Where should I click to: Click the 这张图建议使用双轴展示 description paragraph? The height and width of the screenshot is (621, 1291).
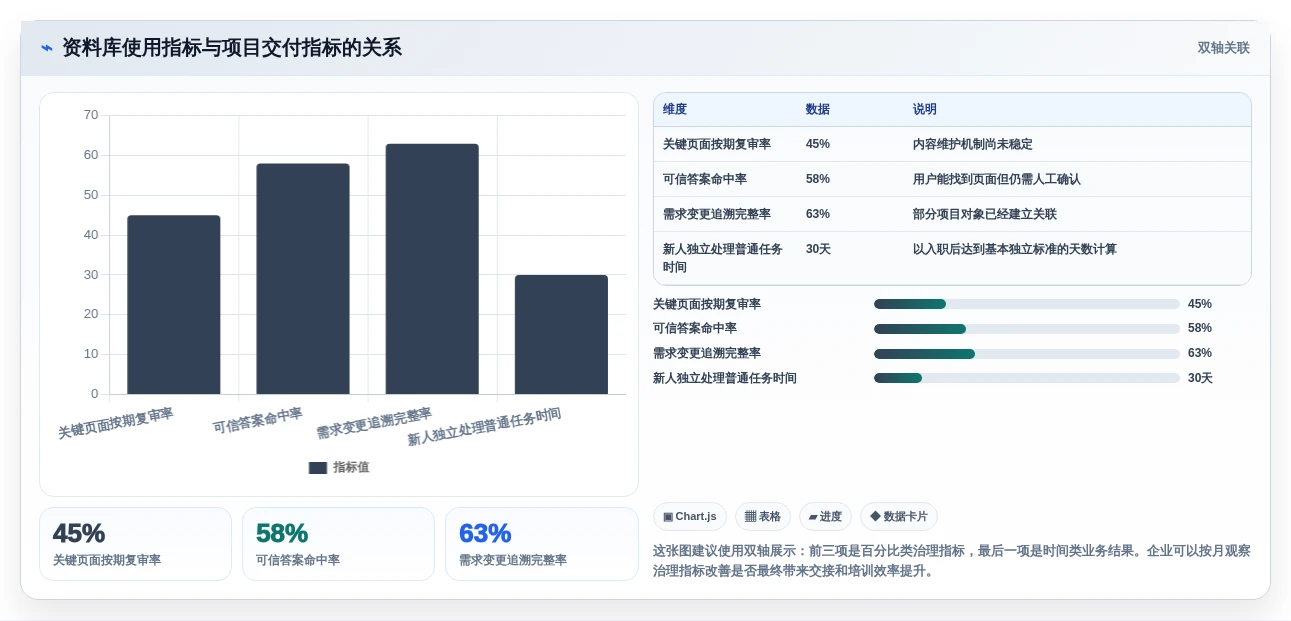pos(952,561)
